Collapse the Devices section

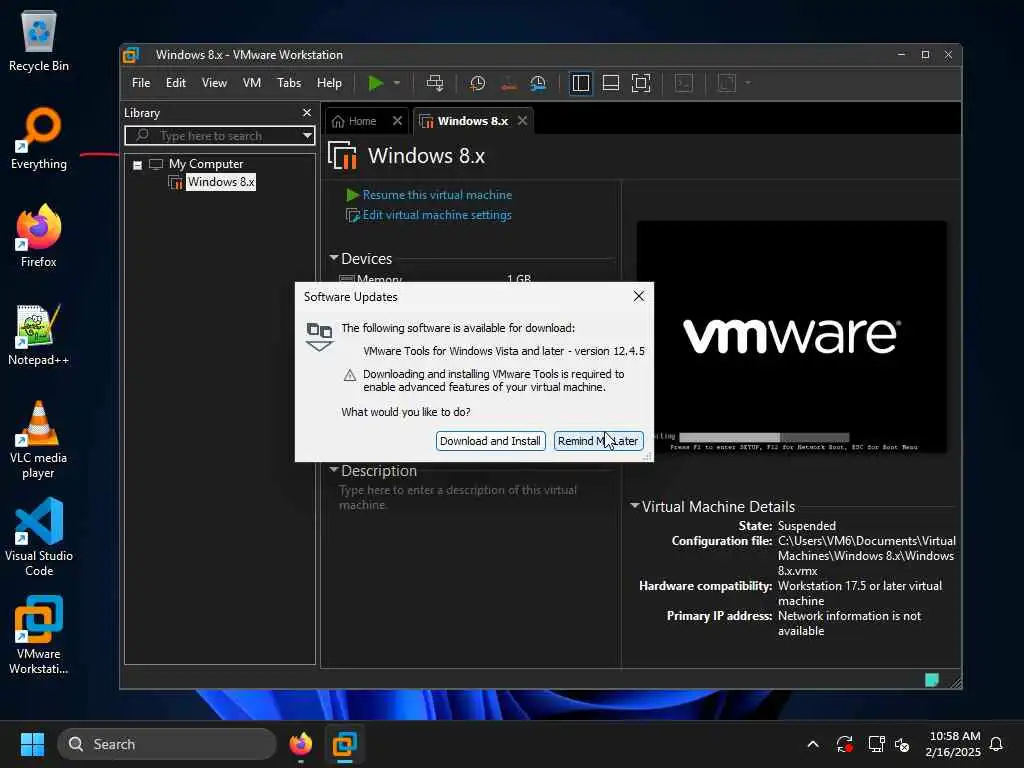click(334, 258)
